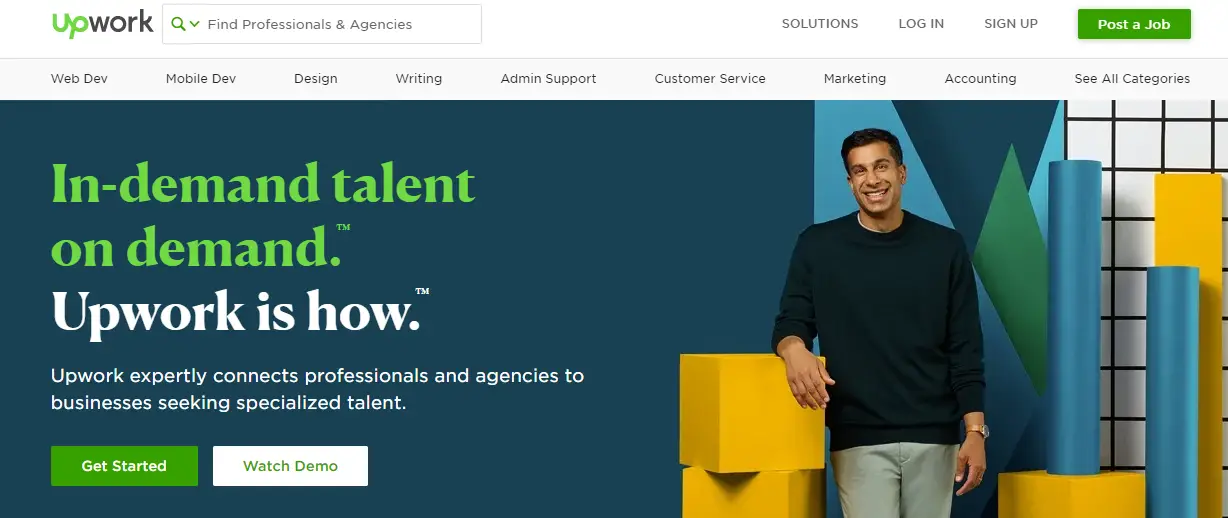
Task: Open the Accounting category
Action: pyautogui.click(x=980, y=79)
